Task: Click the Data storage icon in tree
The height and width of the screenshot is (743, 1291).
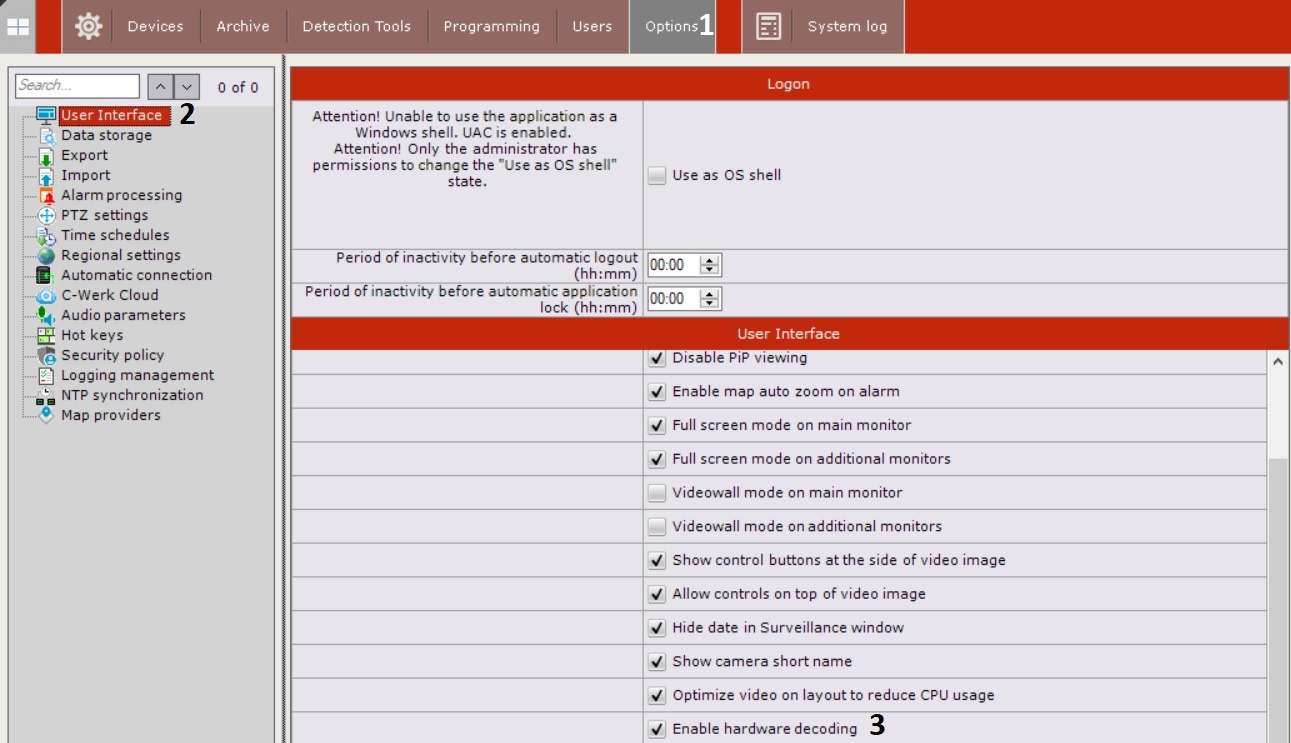Action: pyautogui.click(x=46, y=136)
